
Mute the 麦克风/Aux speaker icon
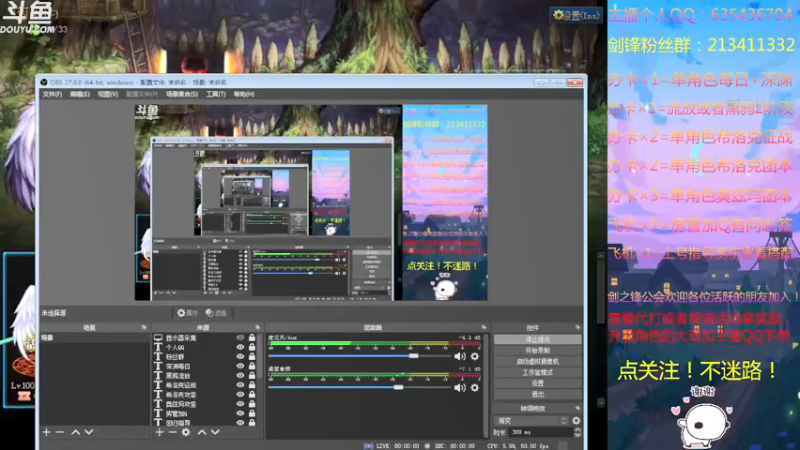tap(460, 357)
